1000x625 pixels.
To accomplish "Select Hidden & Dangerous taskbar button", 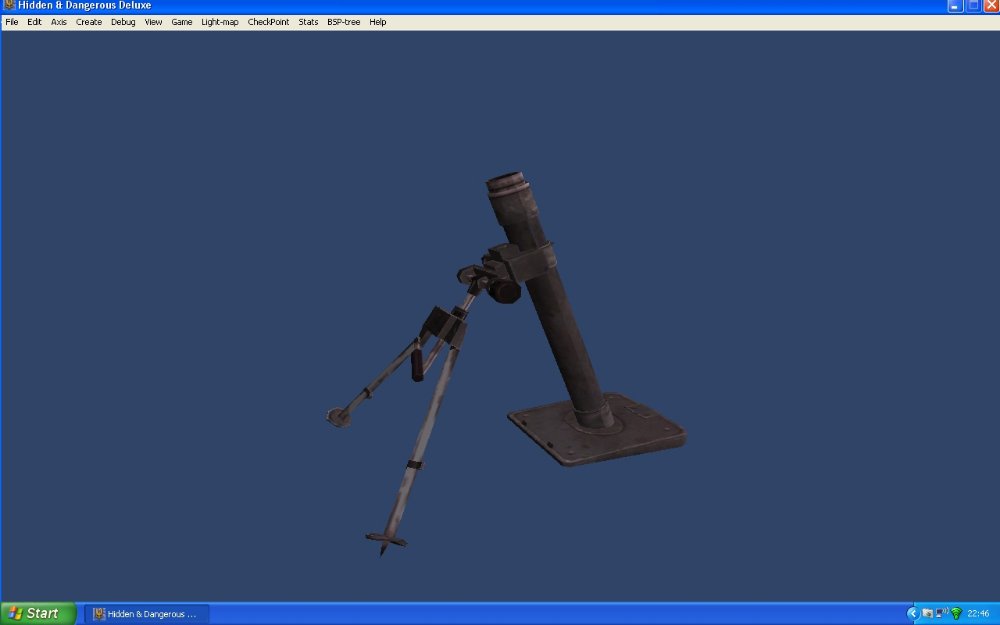I will click(x=146, y=614).
